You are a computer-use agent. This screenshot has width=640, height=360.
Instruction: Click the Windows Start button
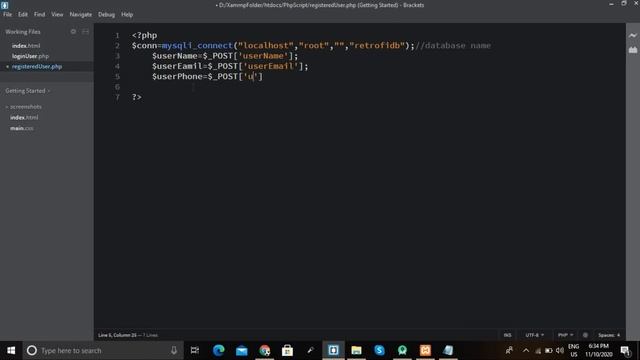(x=11, y=350)
